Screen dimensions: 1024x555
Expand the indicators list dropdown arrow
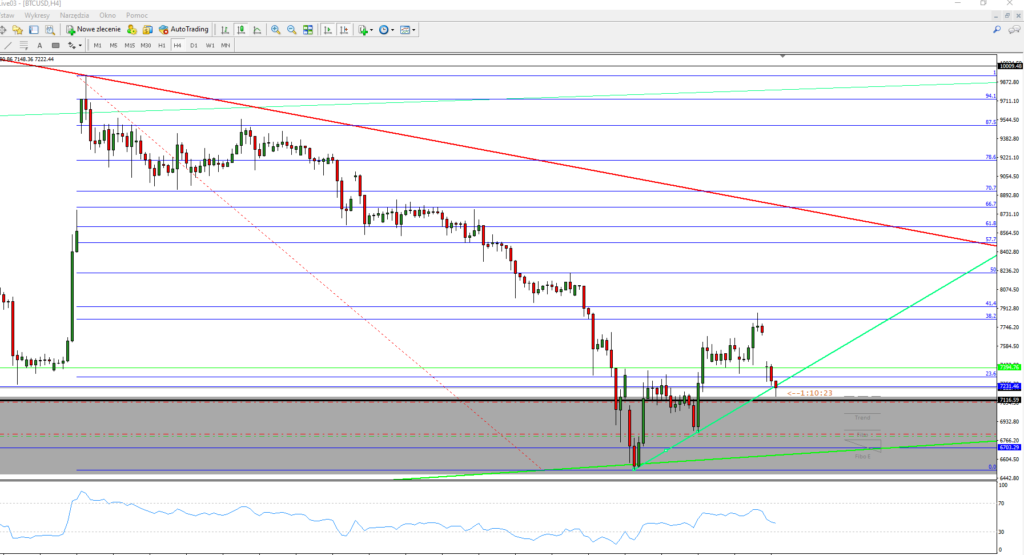(372, 29)
